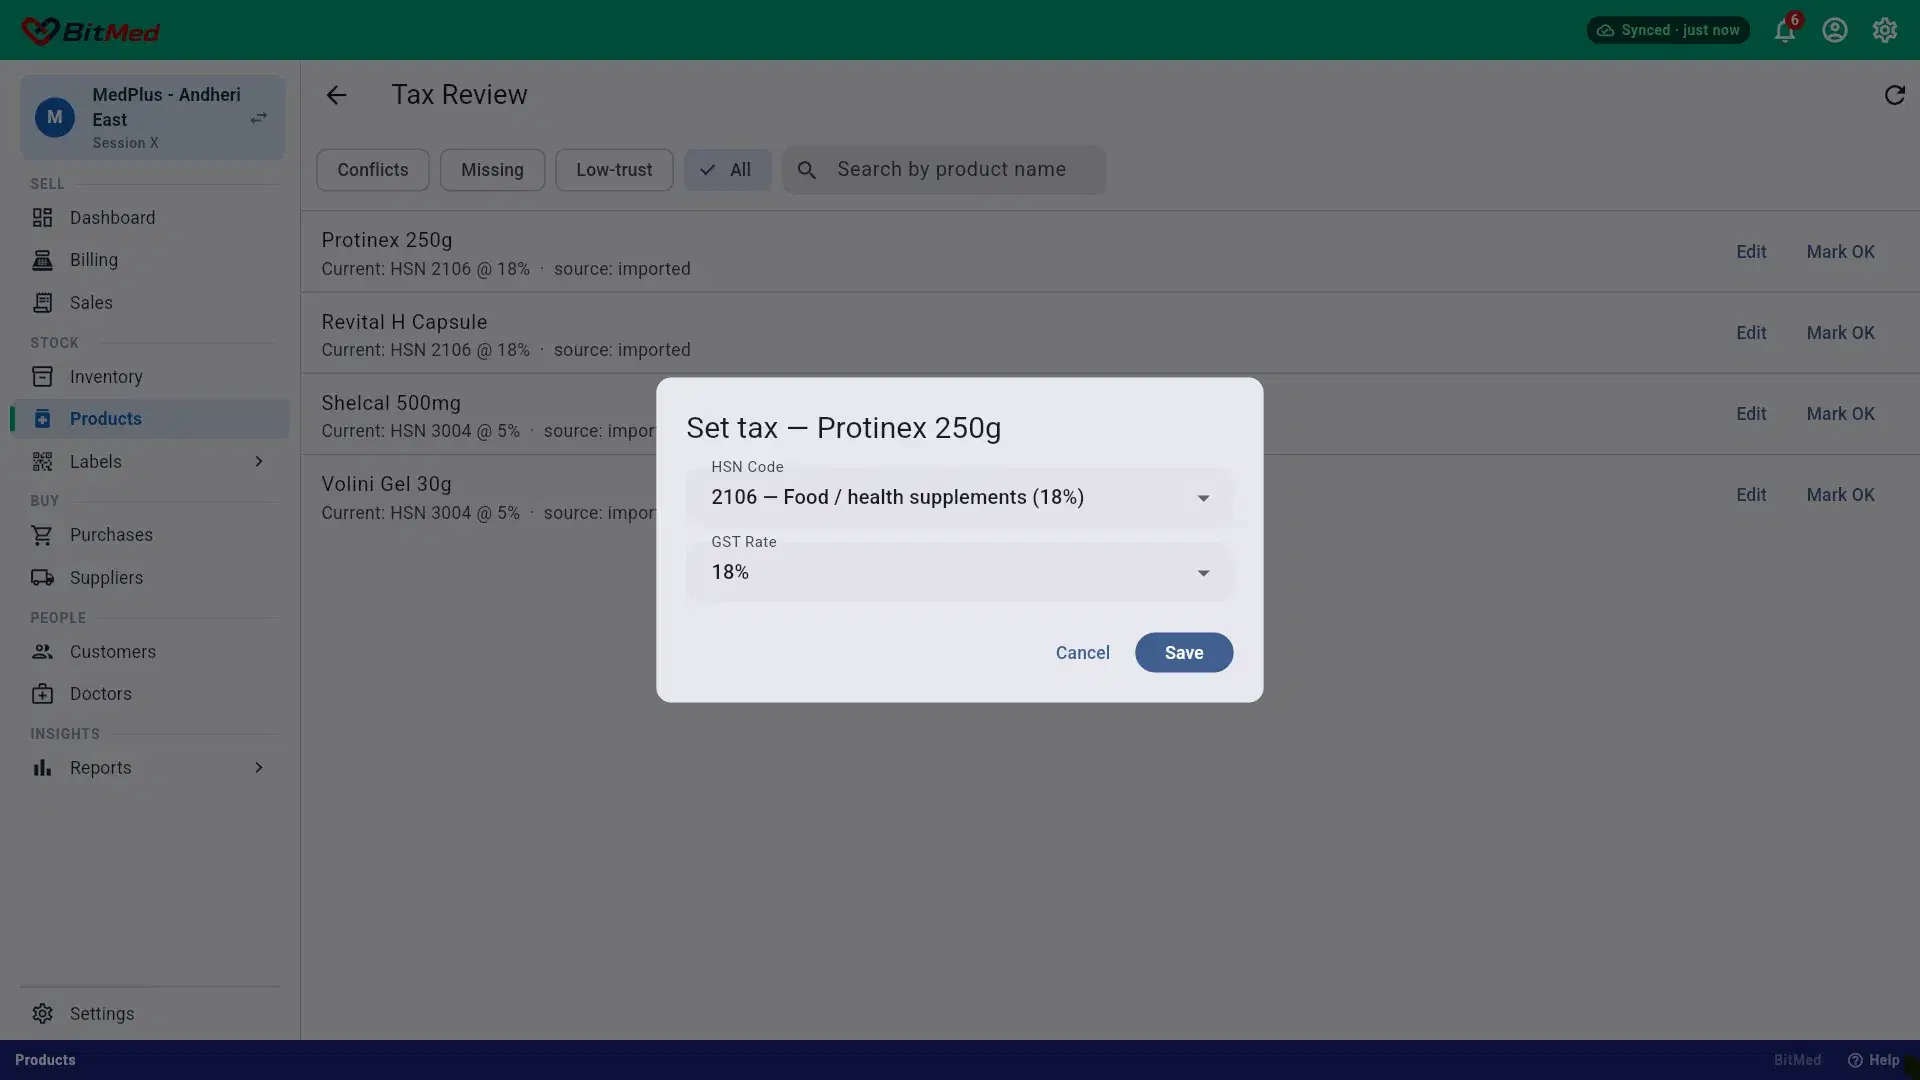The image size is (1920, 1080).
Task: Click Products label in status bar
Action: pyautogui.click(x=45, y=1060)
